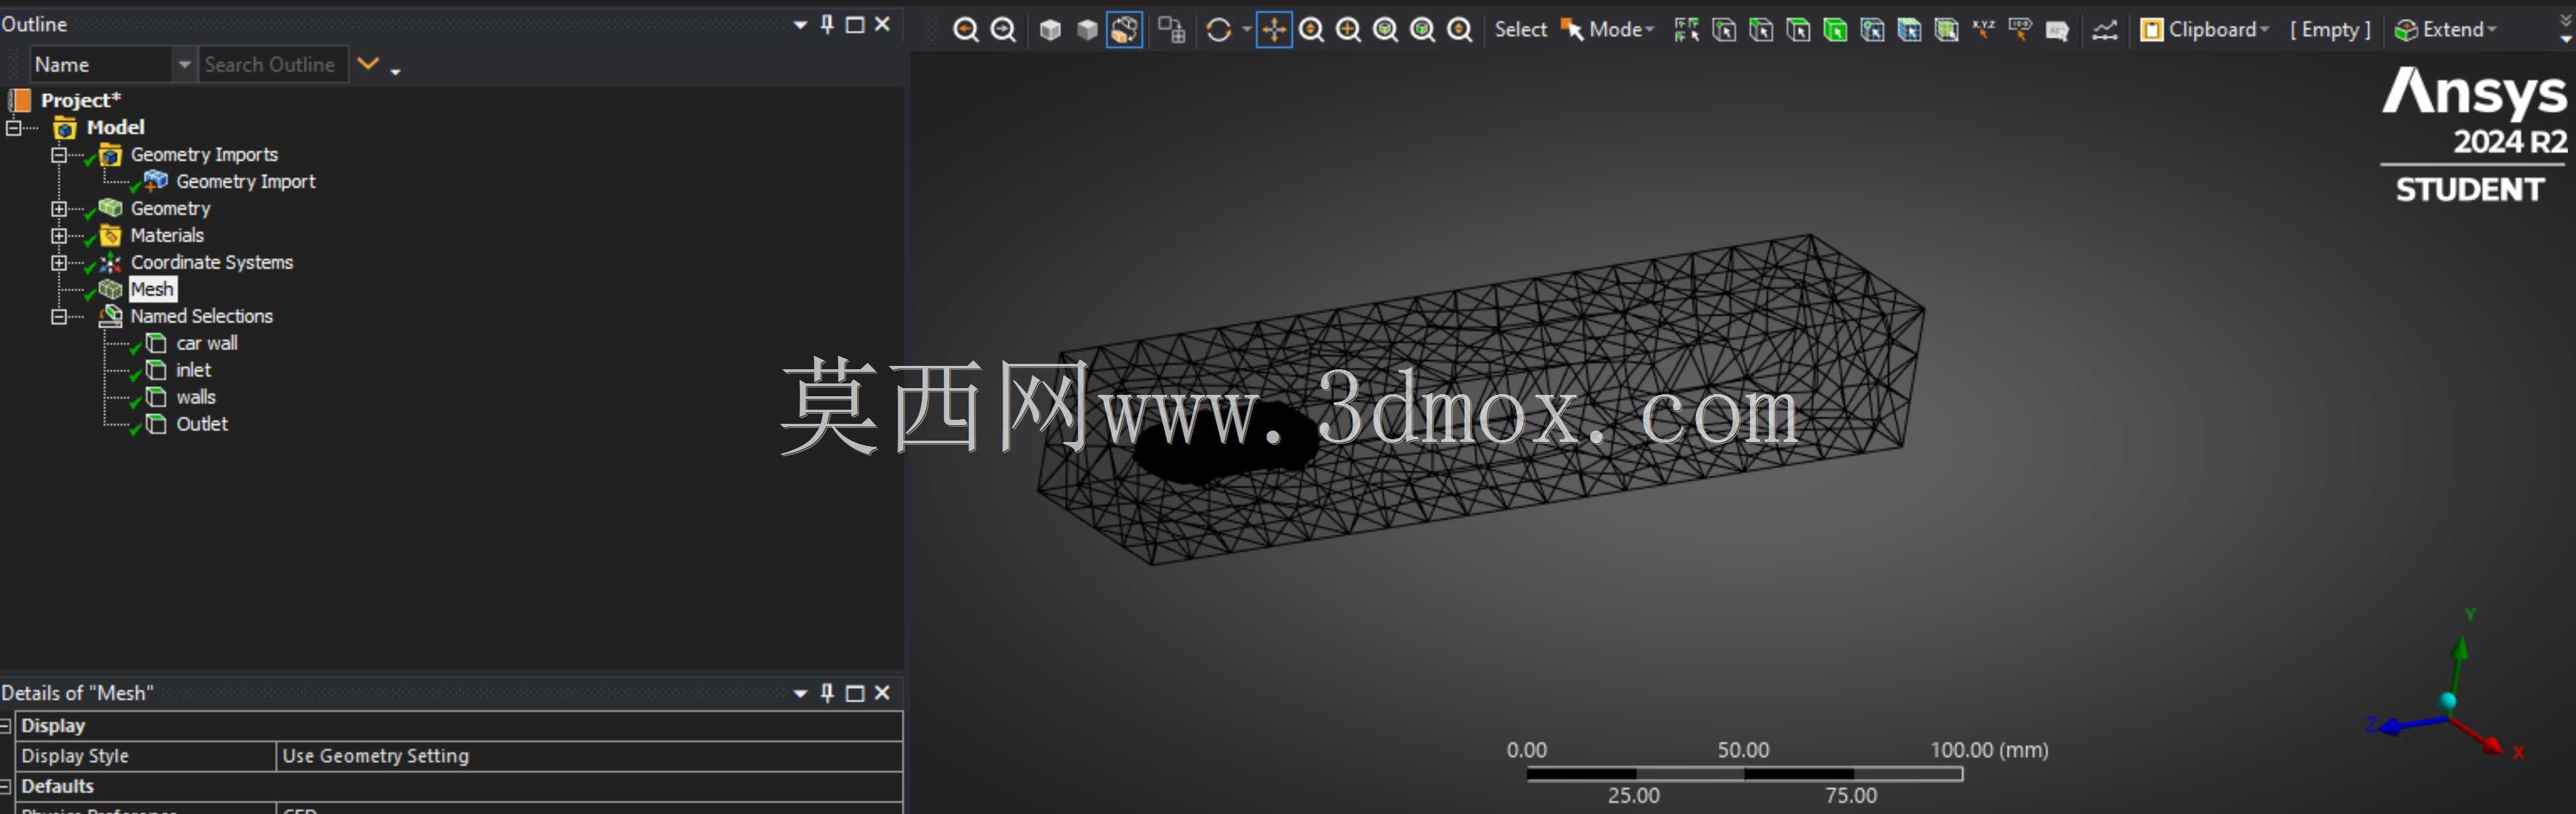
Task: Activate the Rotate view tool
Action: [1218, 30]
